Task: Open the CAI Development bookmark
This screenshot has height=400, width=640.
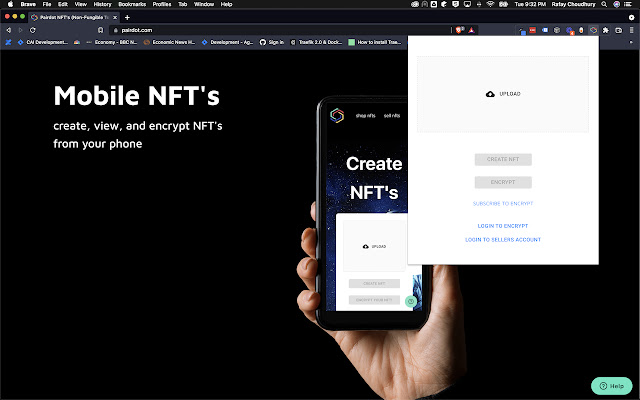Action: 43,42
